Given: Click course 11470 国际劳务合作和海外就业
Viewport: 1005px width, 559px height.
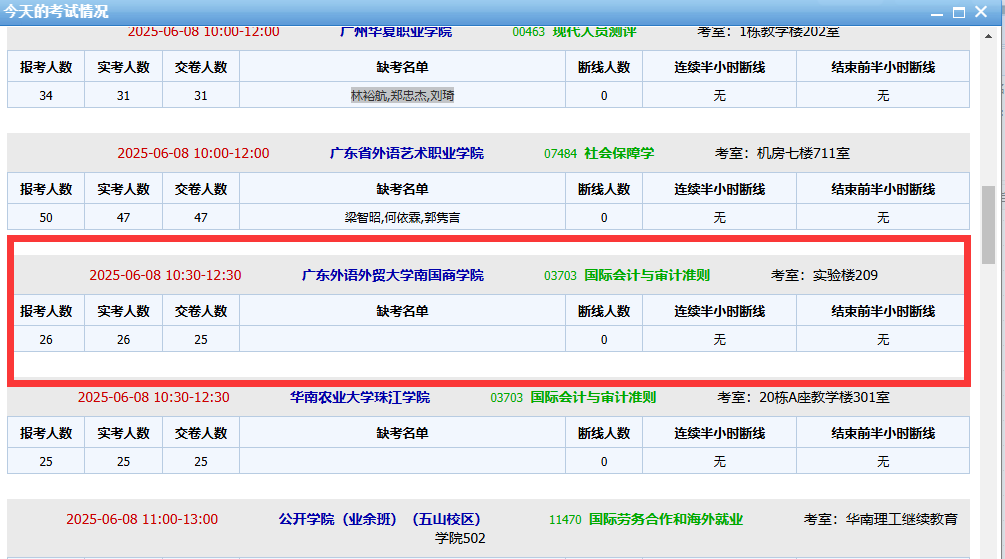Looking at the screenshot, I should (665, 519).
